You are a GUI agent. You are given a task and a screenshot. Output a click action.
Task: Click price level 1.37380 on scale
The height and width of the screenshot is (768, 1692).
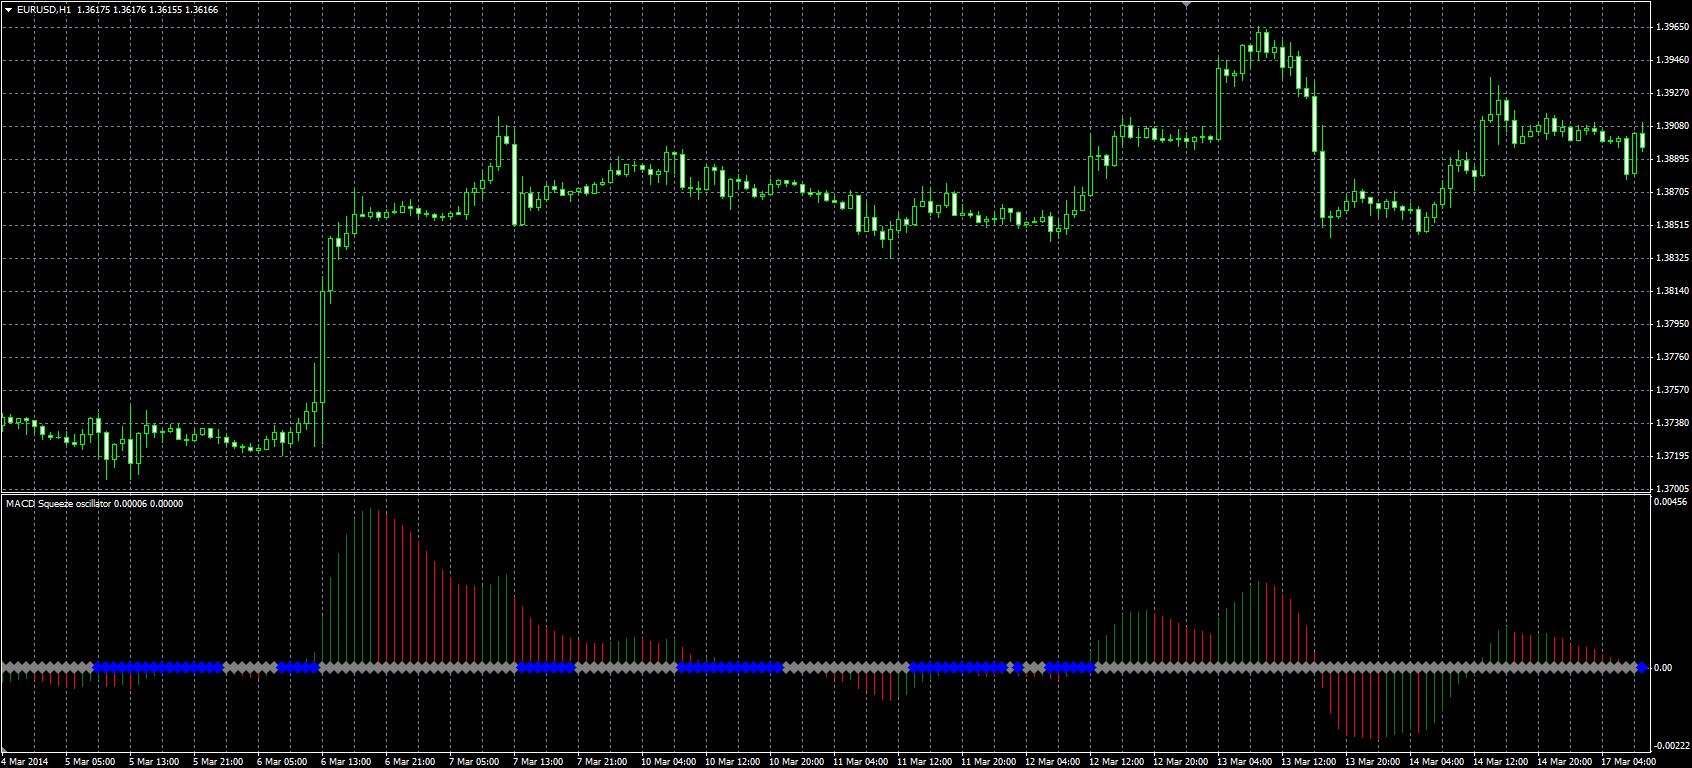1672,423
